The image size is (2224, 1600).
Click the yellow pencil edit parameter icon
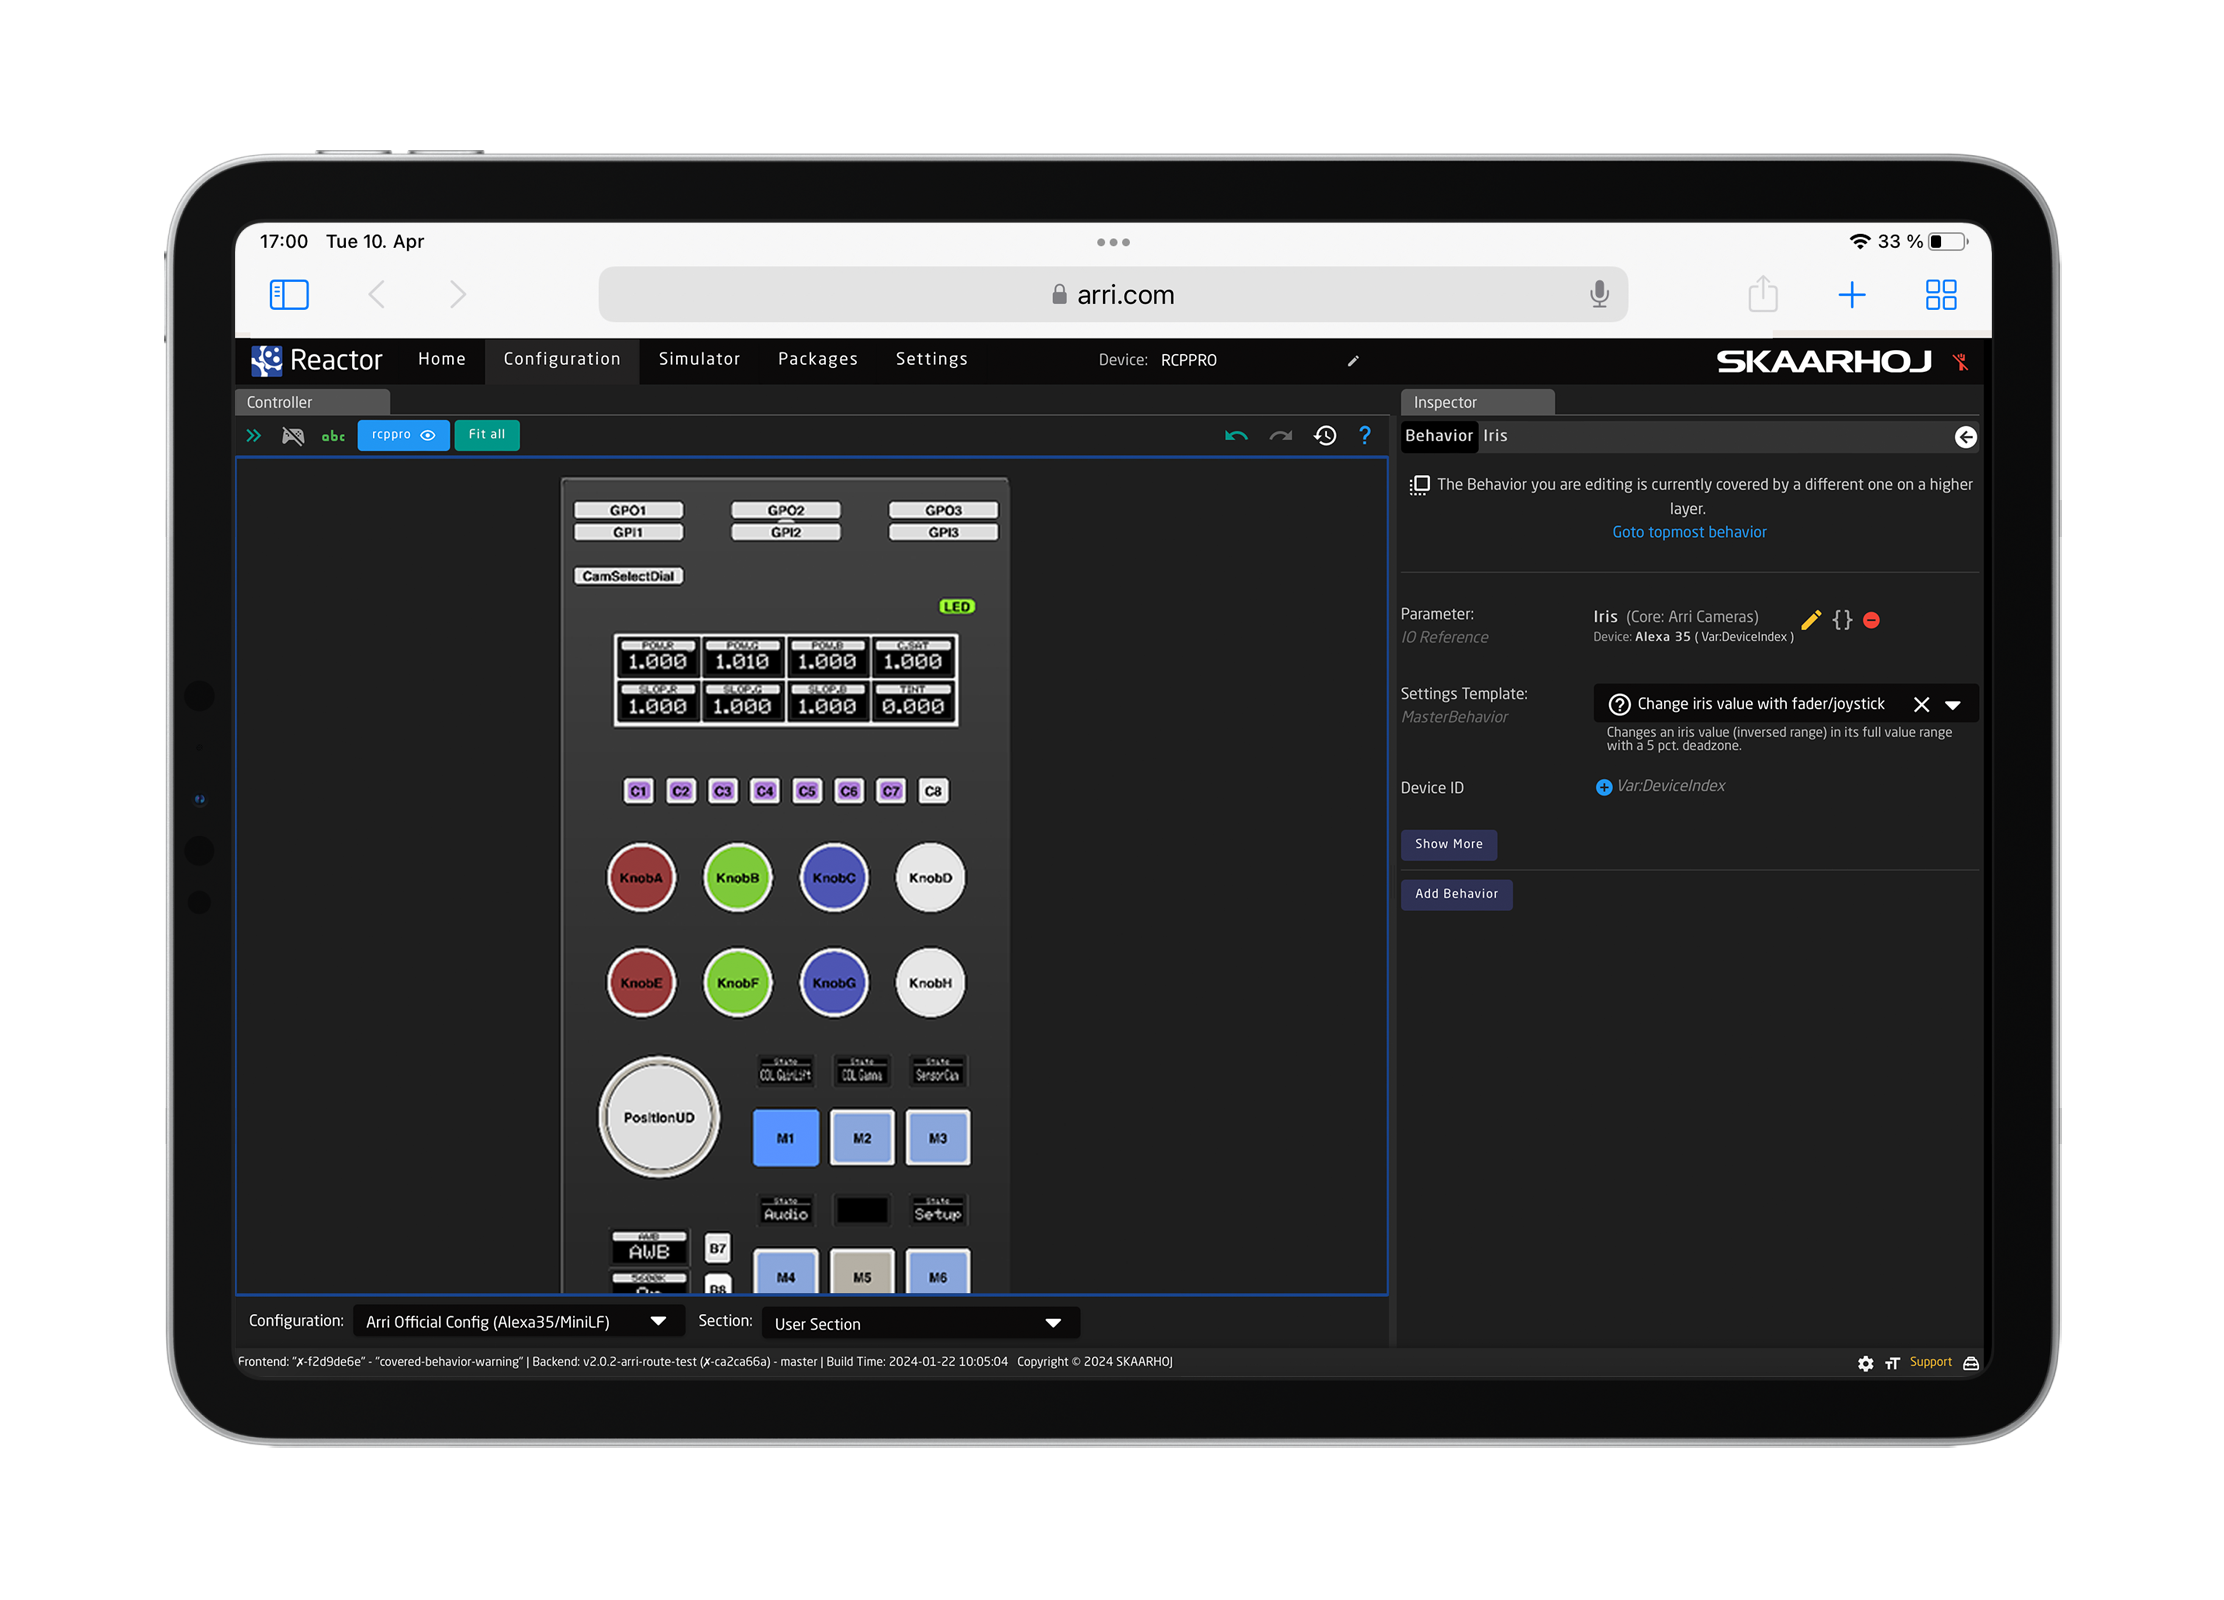click(x=1810, y=620)
